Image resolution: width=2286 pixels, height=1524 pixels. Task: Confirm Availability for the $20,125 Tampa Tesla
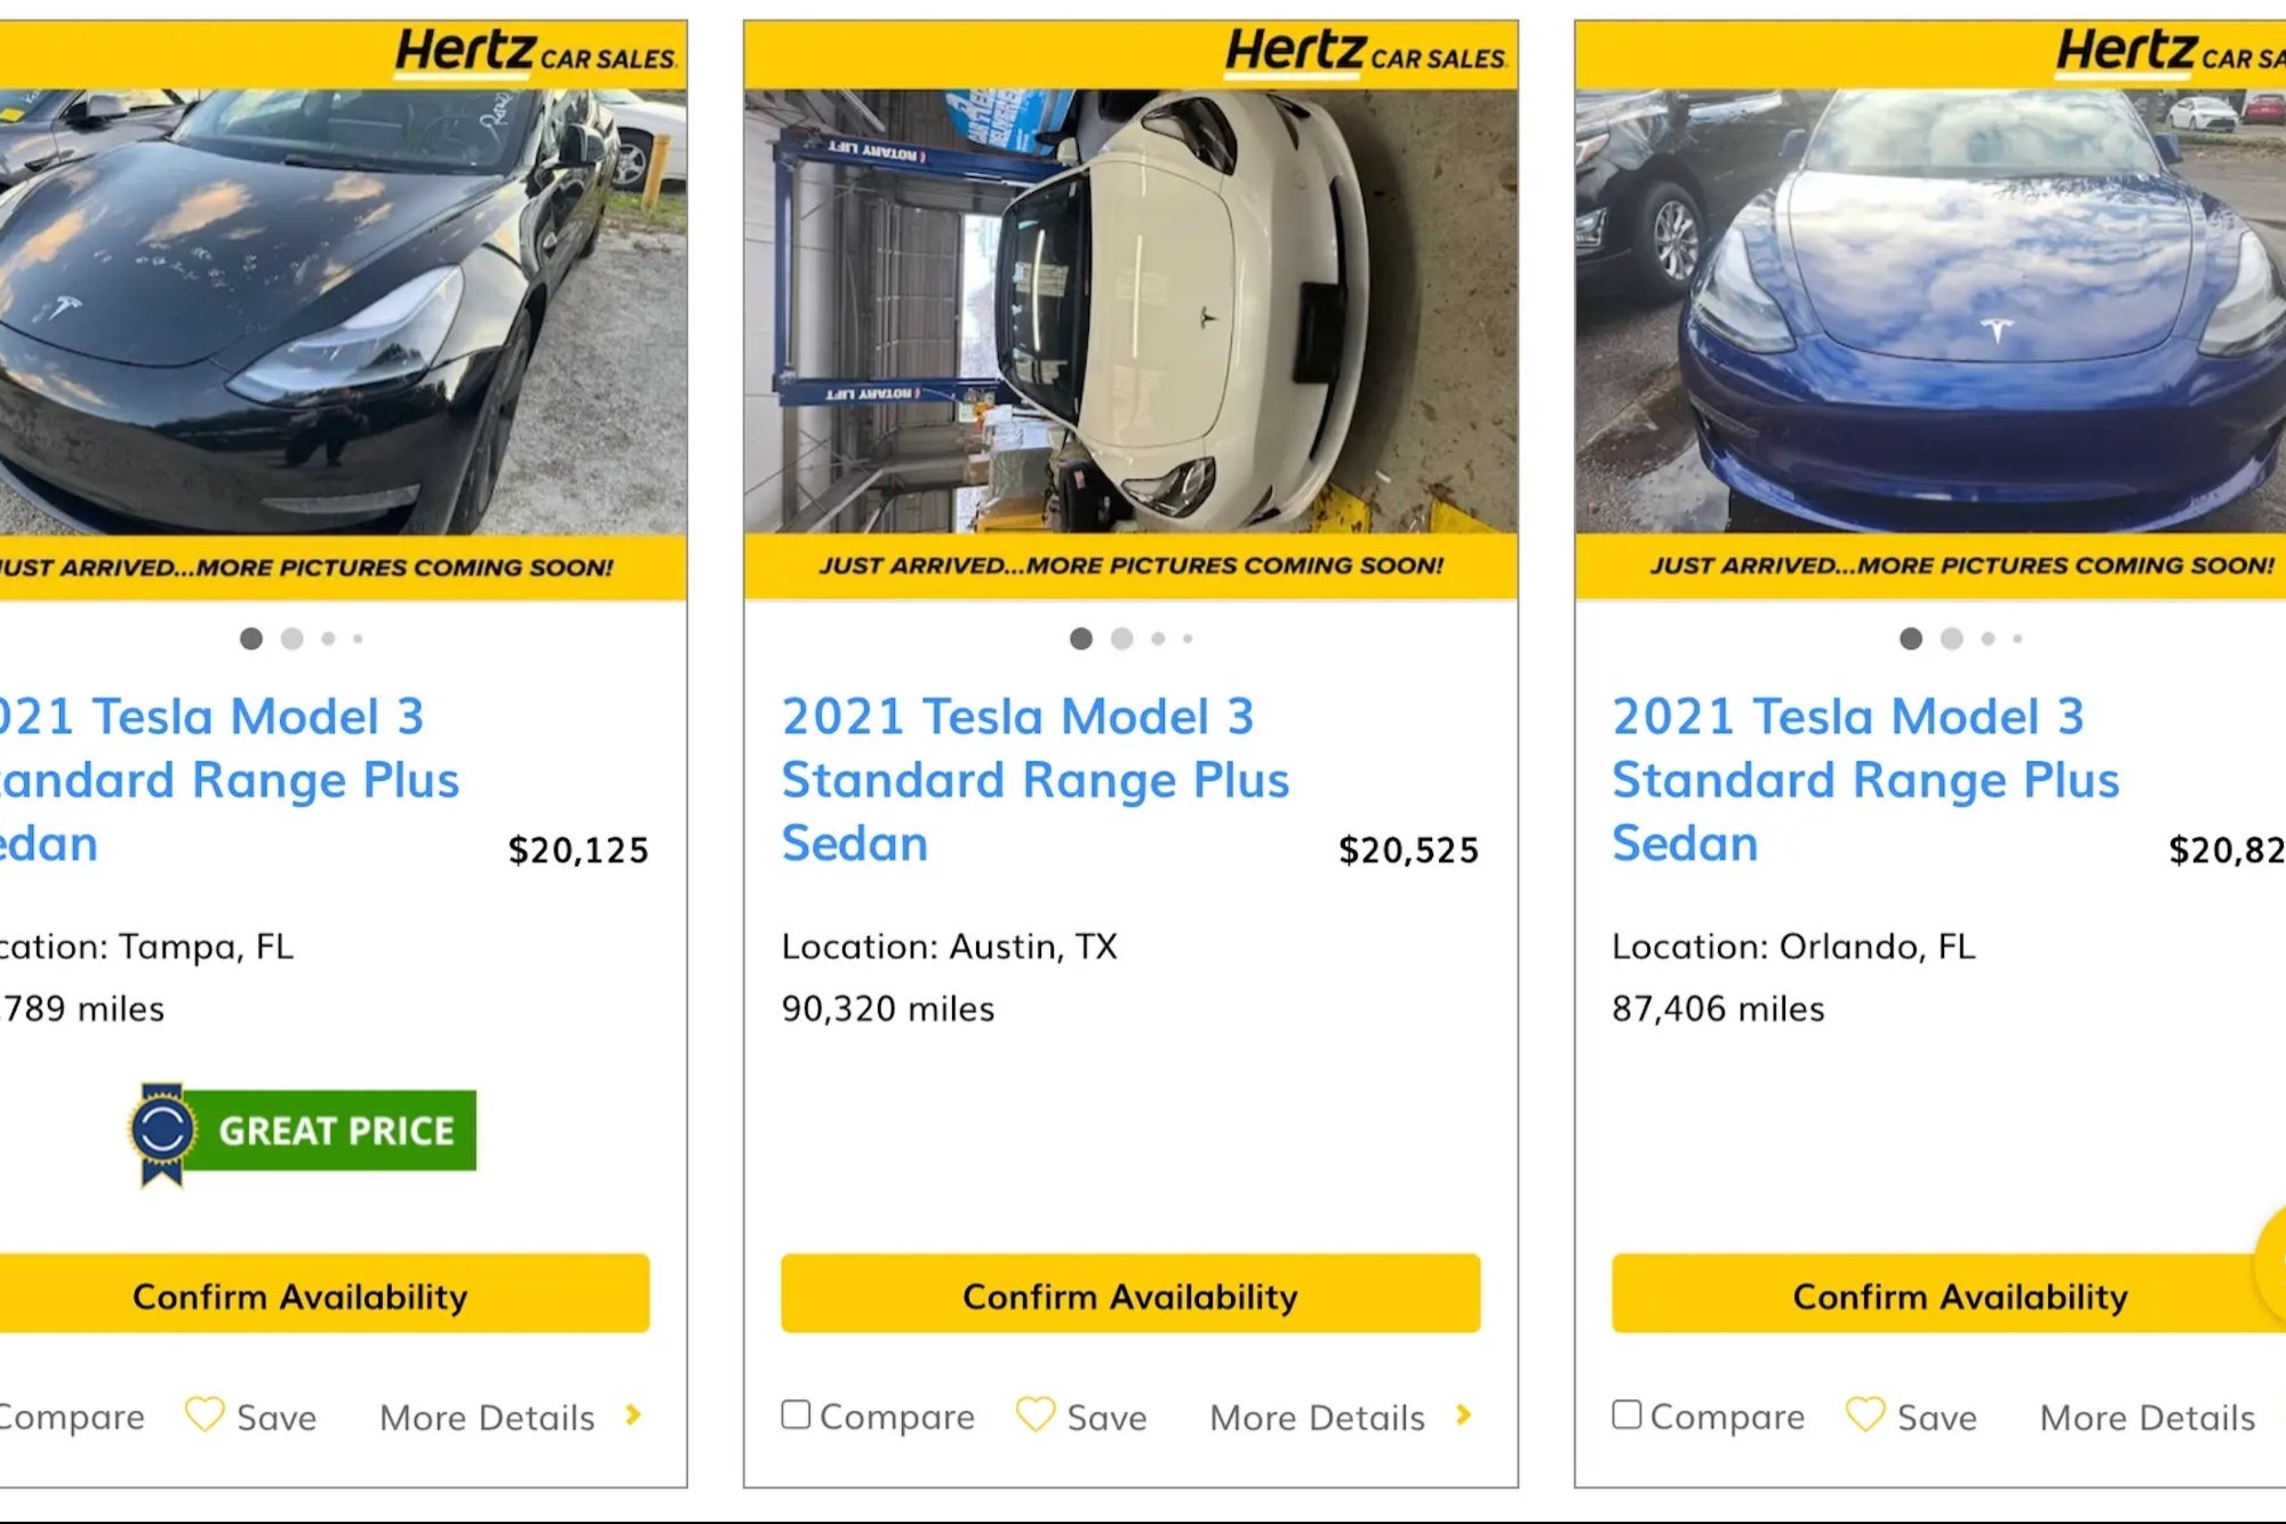[x=300, y=1294]
